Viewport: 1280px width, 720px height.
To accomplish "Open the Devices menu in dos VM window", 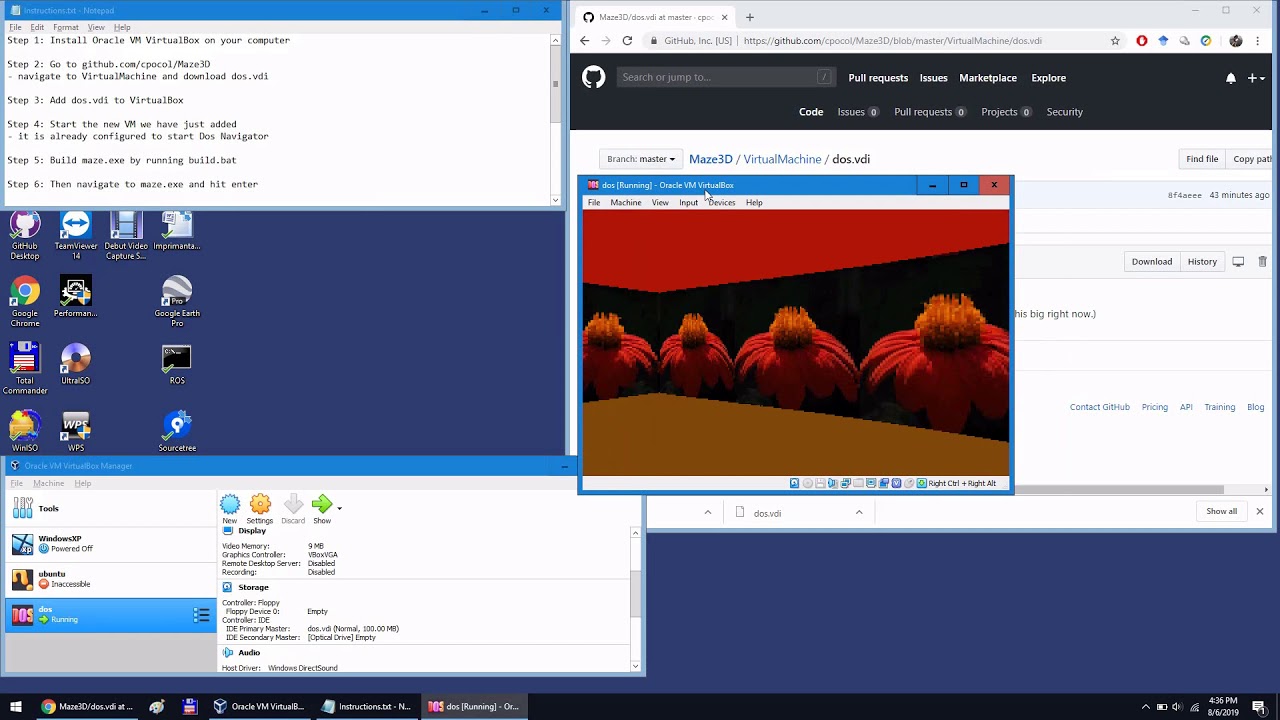I will 722,203.
